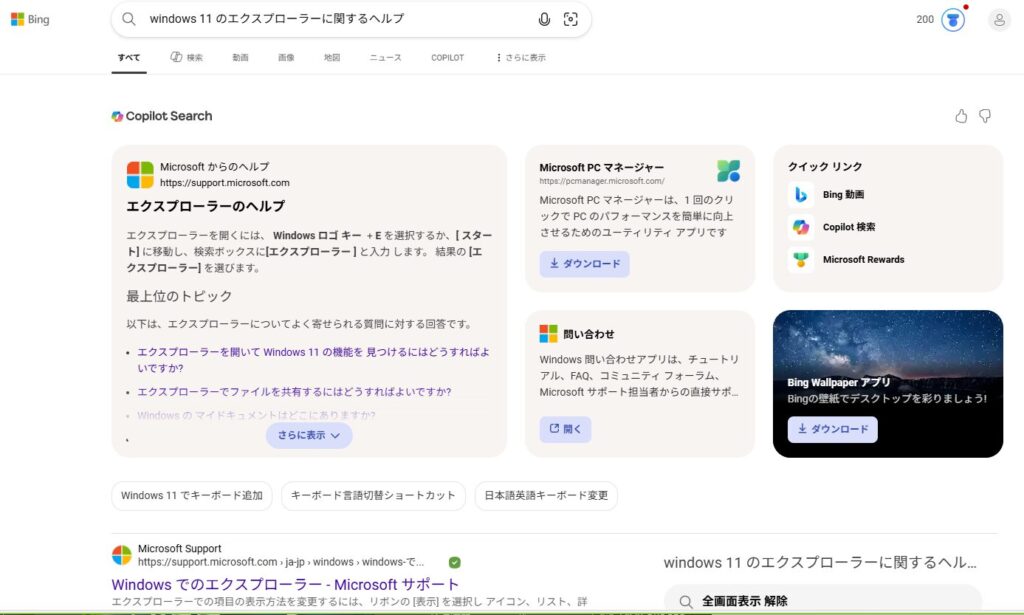Viewport: 1024px width, 615px height.
Task: Open the Windows でのエクスプローラー support link
Action: coord(285,583)
